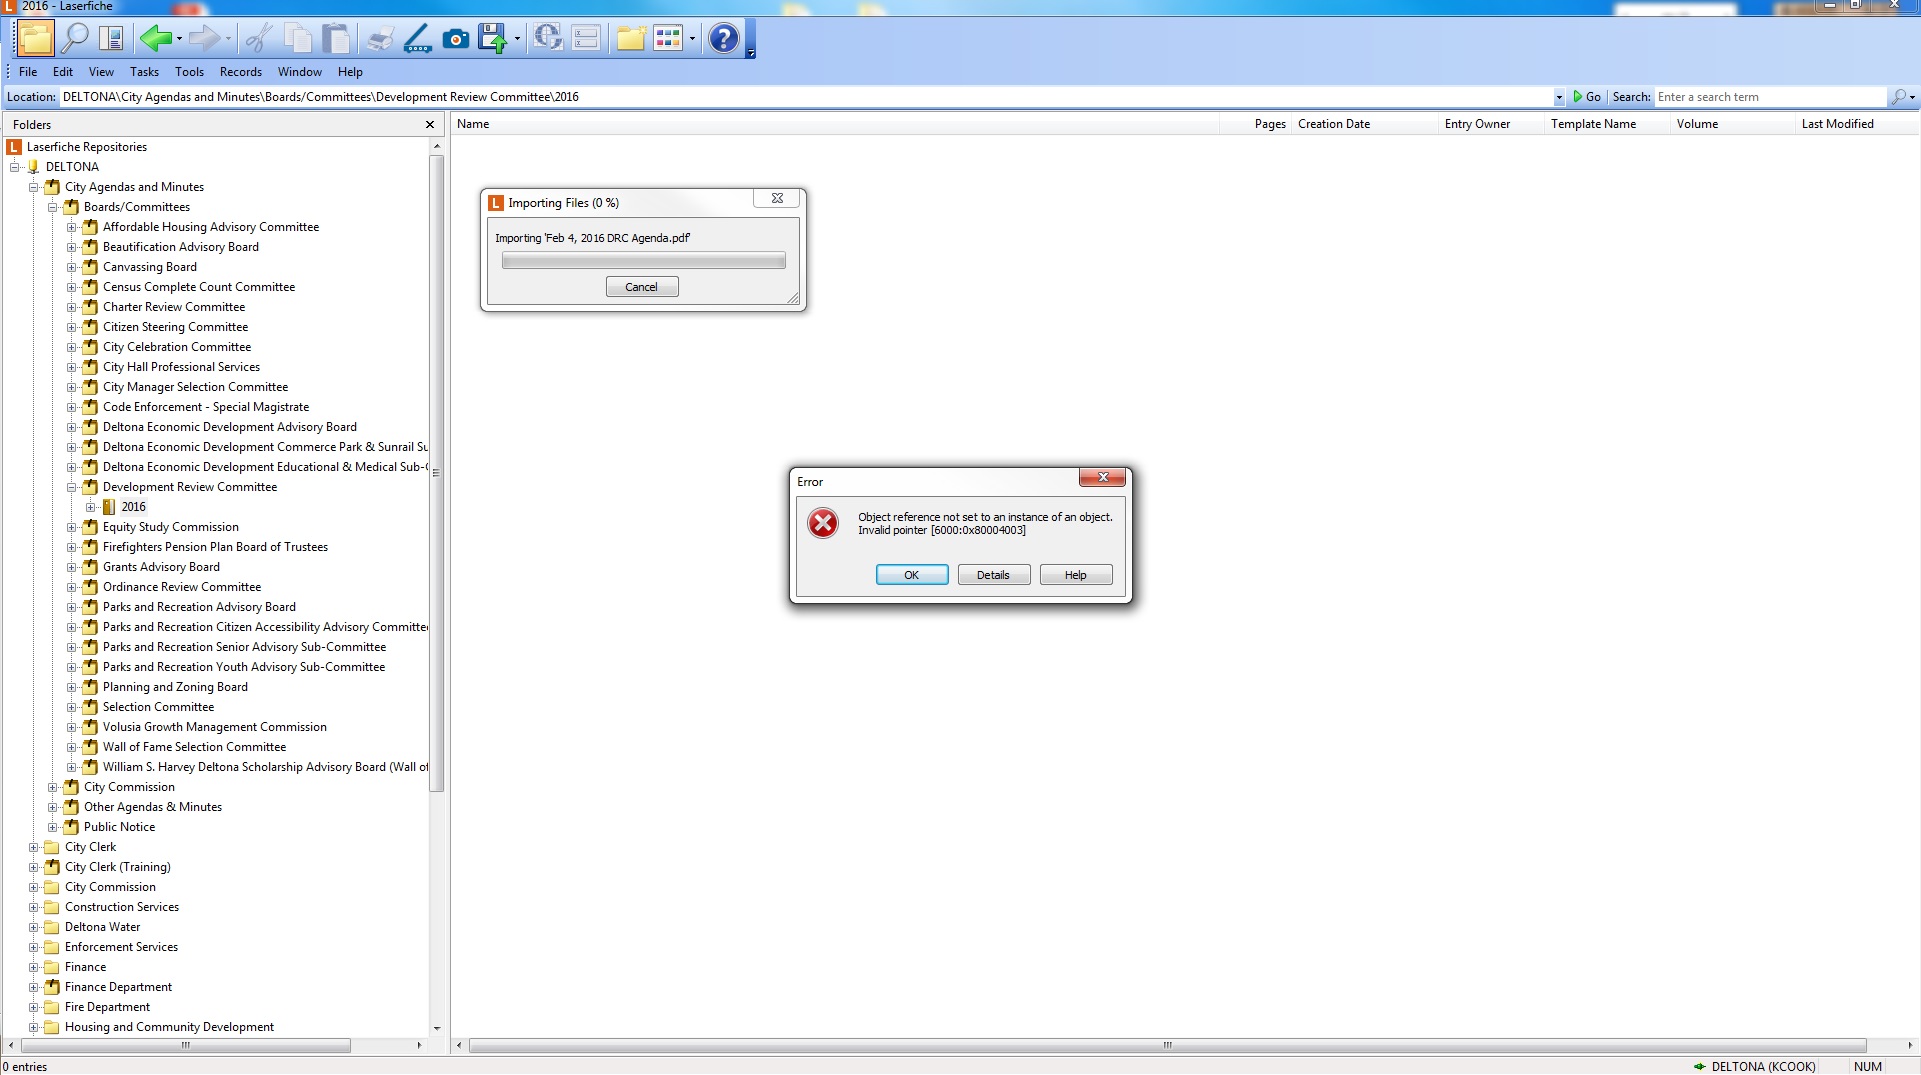Open the blue question mark help icon
The image size is (1921, 1075).
tap(723, 39)
